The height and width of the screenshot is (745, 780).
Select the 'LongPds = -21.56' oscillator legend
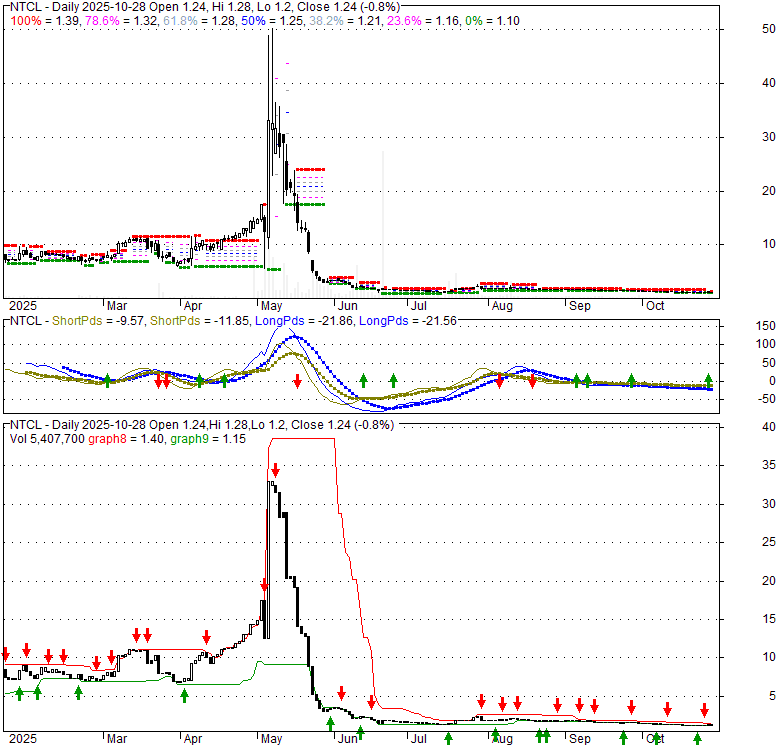(x=408, y=321)
